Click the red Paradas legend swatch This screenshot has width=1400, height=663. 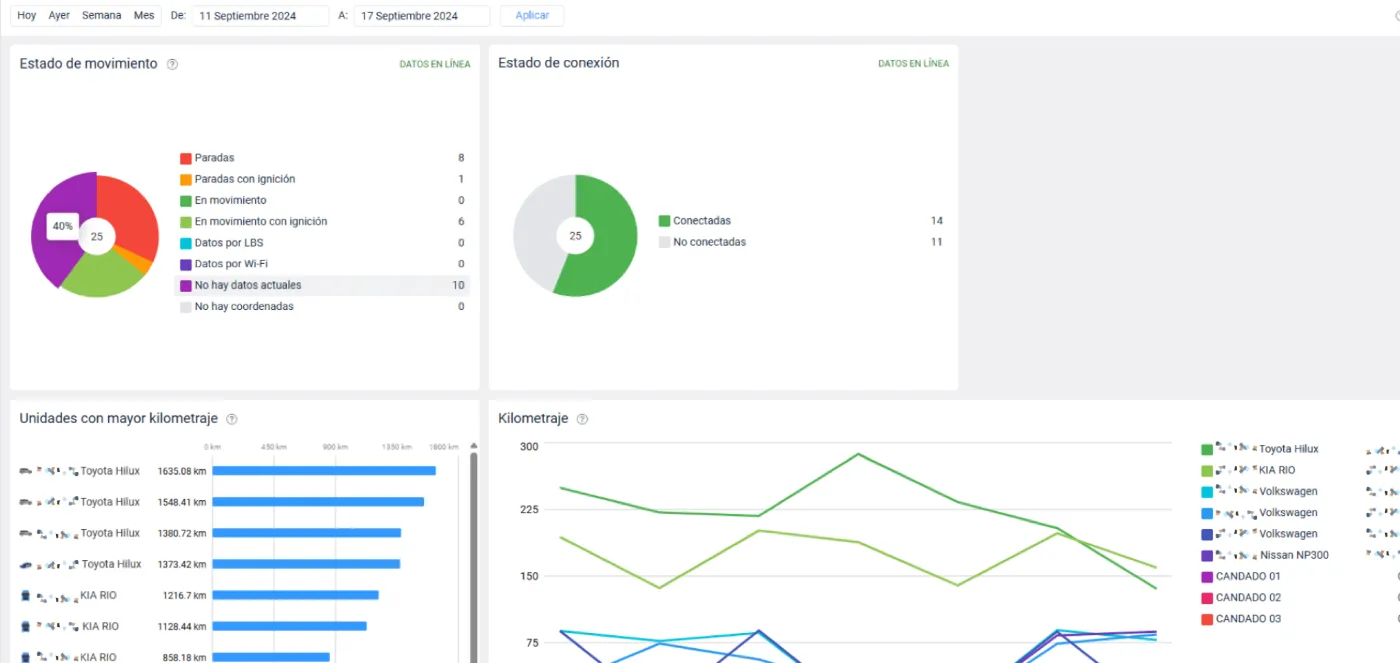[185, 158]
